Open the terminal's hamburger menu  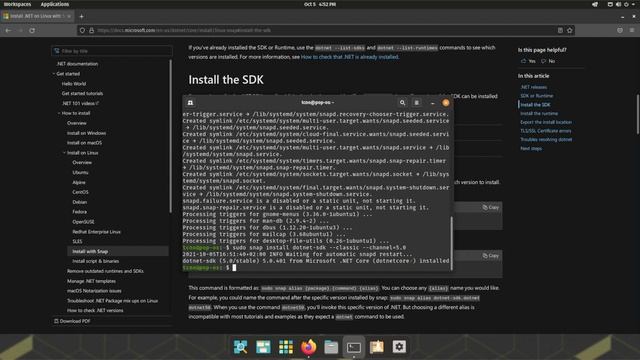coord(417,102)
